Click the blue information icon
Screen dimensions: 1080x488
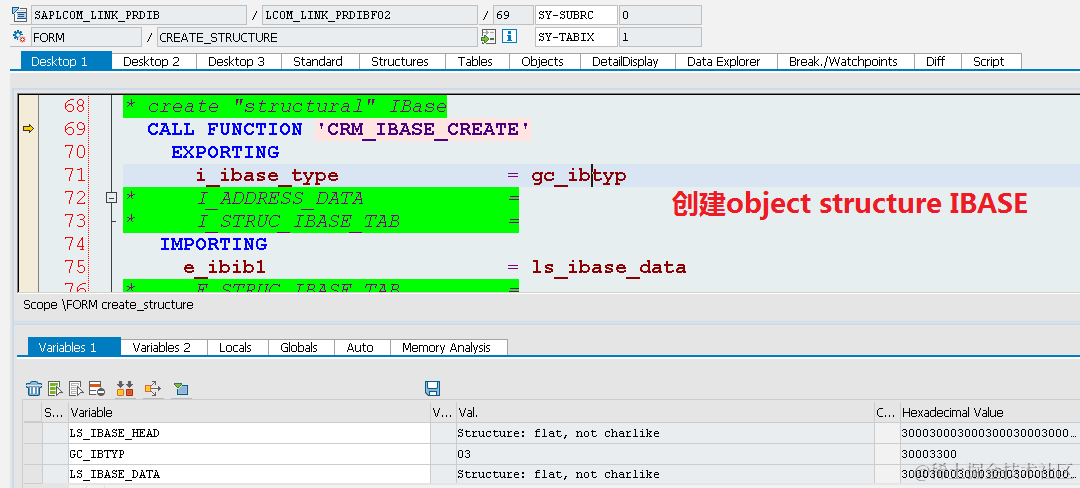(509, 36)
